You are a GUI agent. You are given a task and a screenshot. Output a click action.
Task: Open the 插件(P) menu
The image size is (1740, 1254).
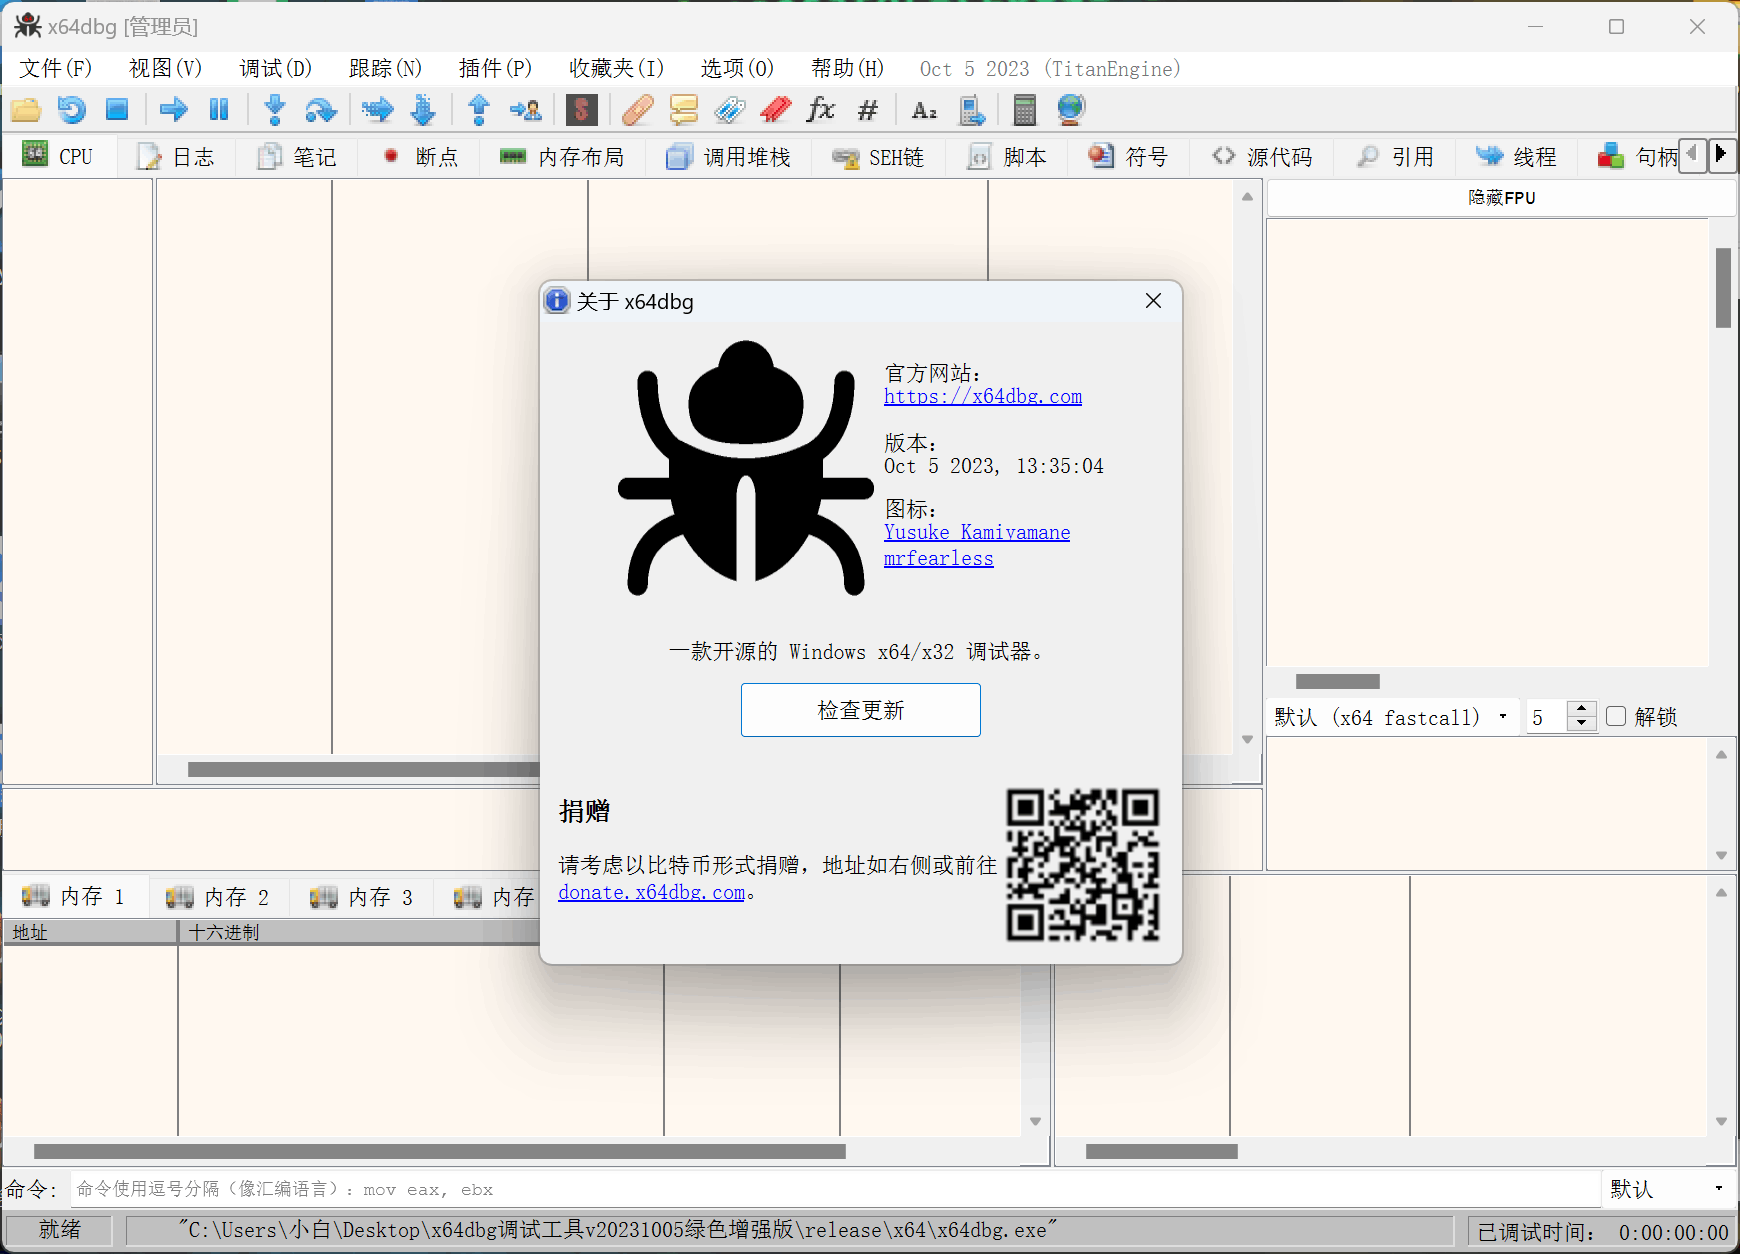click(x=495, y=68)
